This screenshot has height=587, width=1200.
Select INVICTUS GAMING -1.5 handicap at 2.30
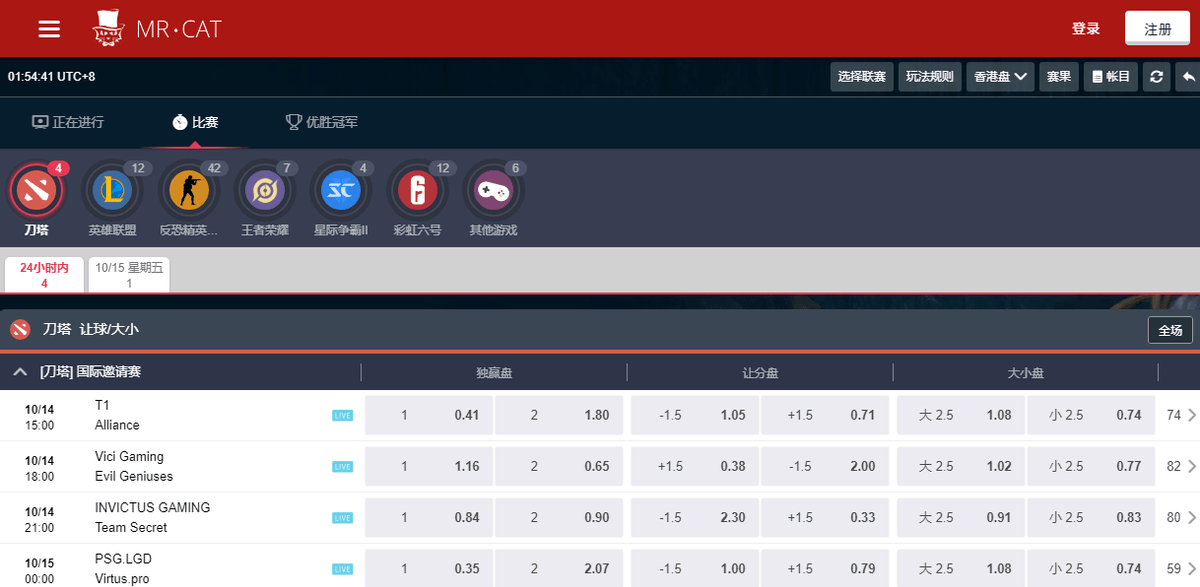point(694,517)
